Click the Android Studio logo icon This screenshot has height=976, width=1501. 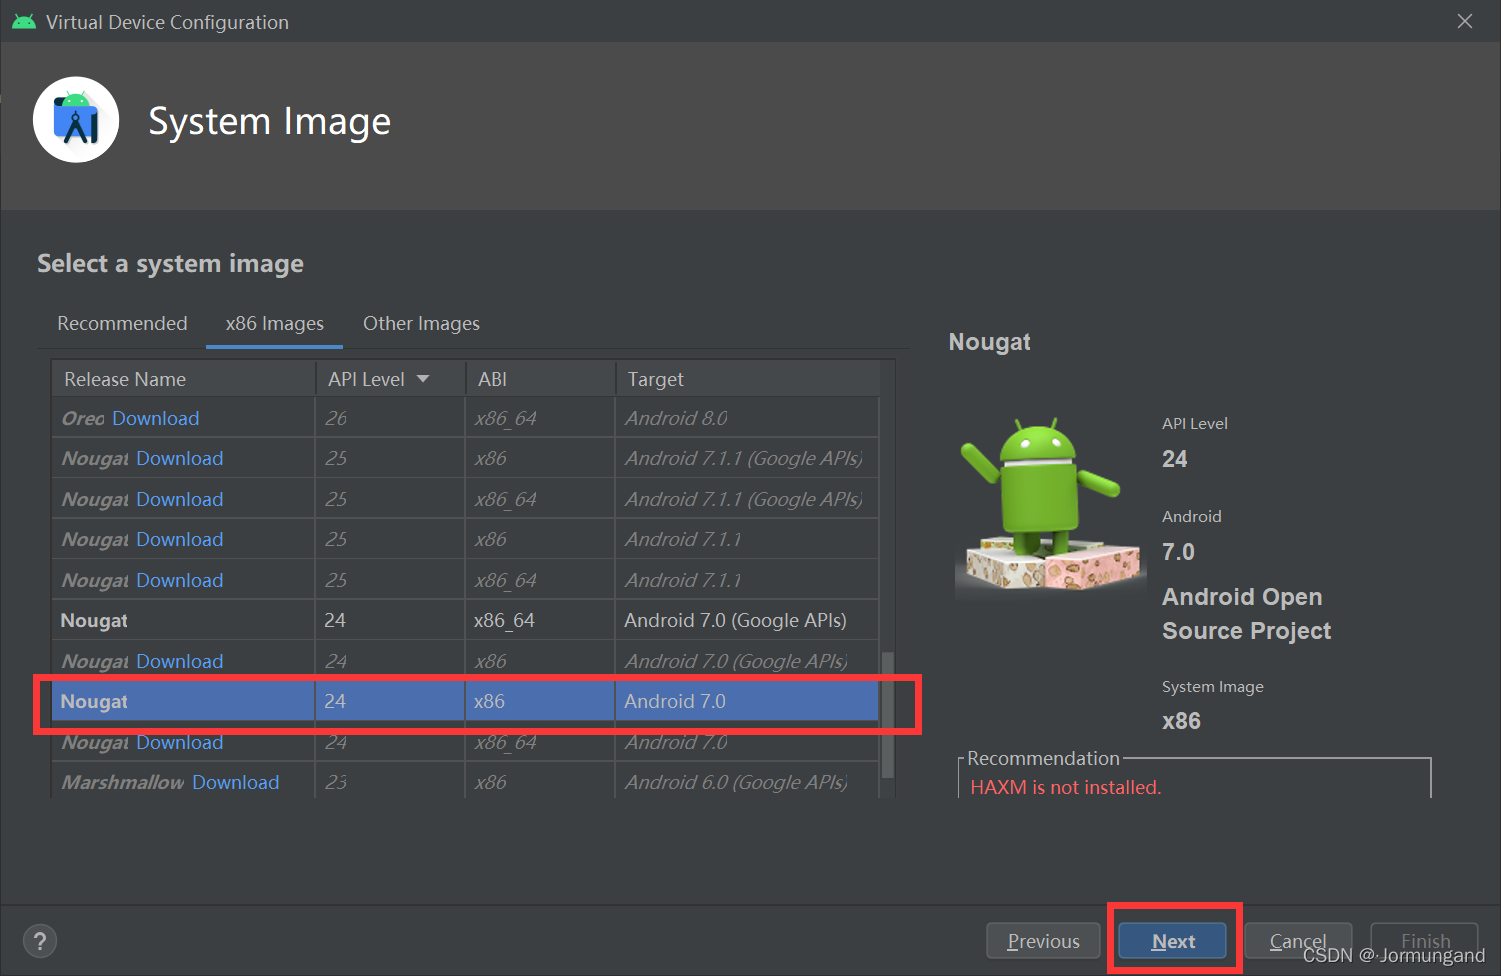tap(76, 120)
